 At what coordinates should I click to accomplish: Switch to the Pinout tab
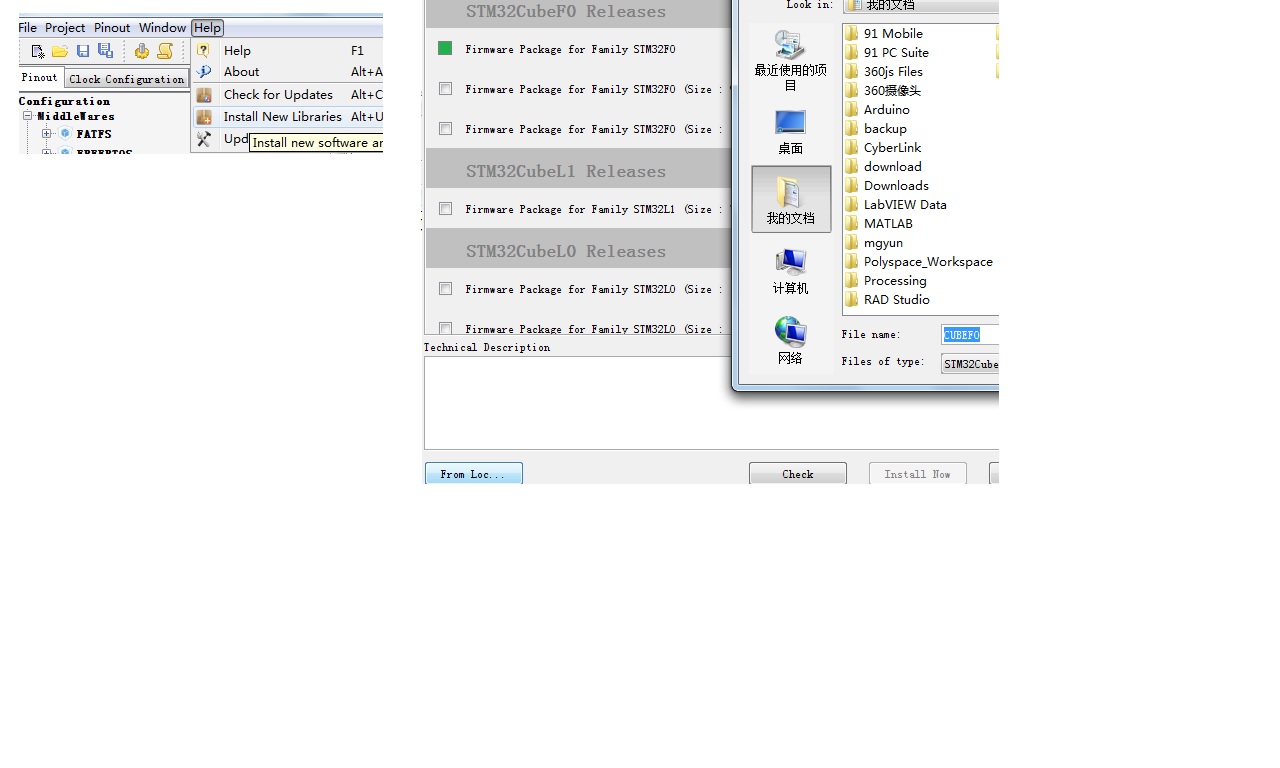[x=40, y=78]
